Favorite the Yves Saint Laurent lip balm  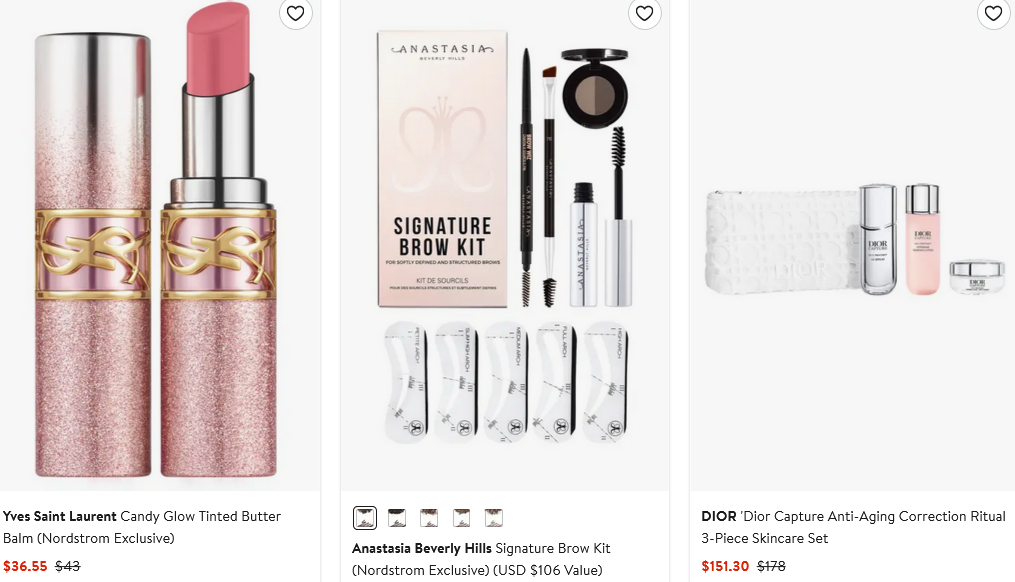pyautogui.click(x=295, y=13)
